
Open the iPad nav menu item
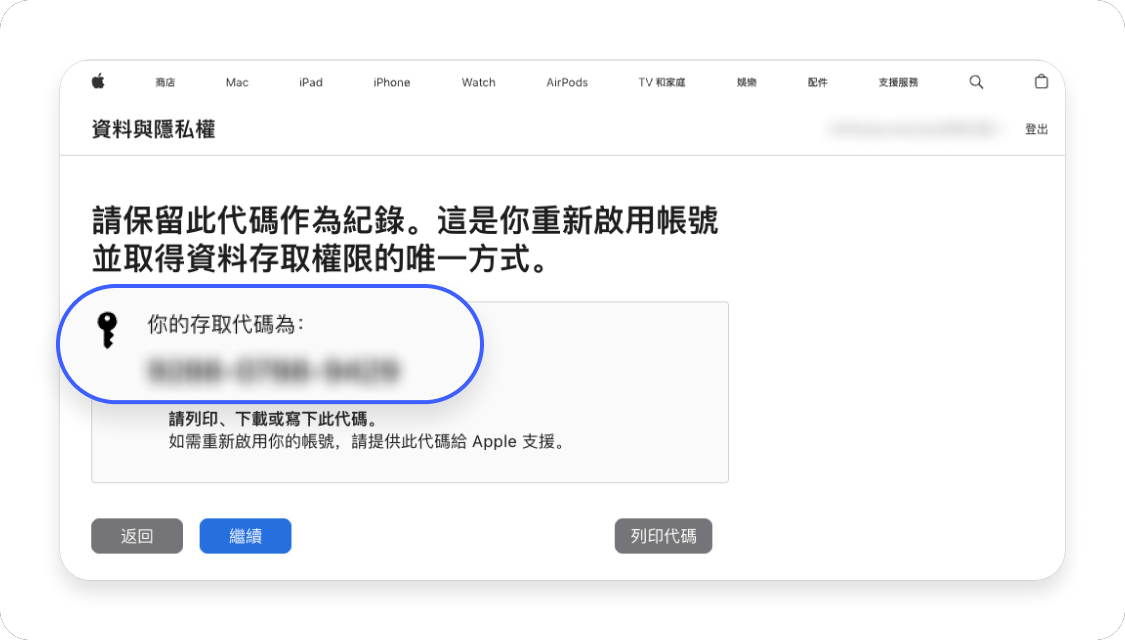[311, 83]
